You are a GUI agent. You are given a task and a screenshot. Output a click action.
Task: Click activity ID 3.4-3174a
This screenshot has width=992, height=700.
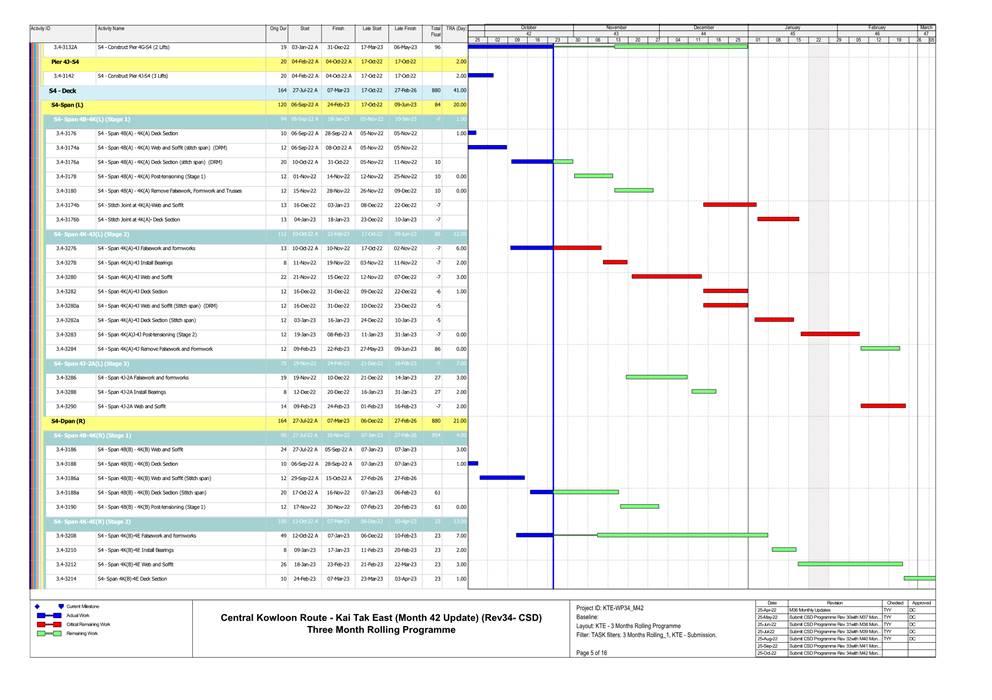coord(68,148)
